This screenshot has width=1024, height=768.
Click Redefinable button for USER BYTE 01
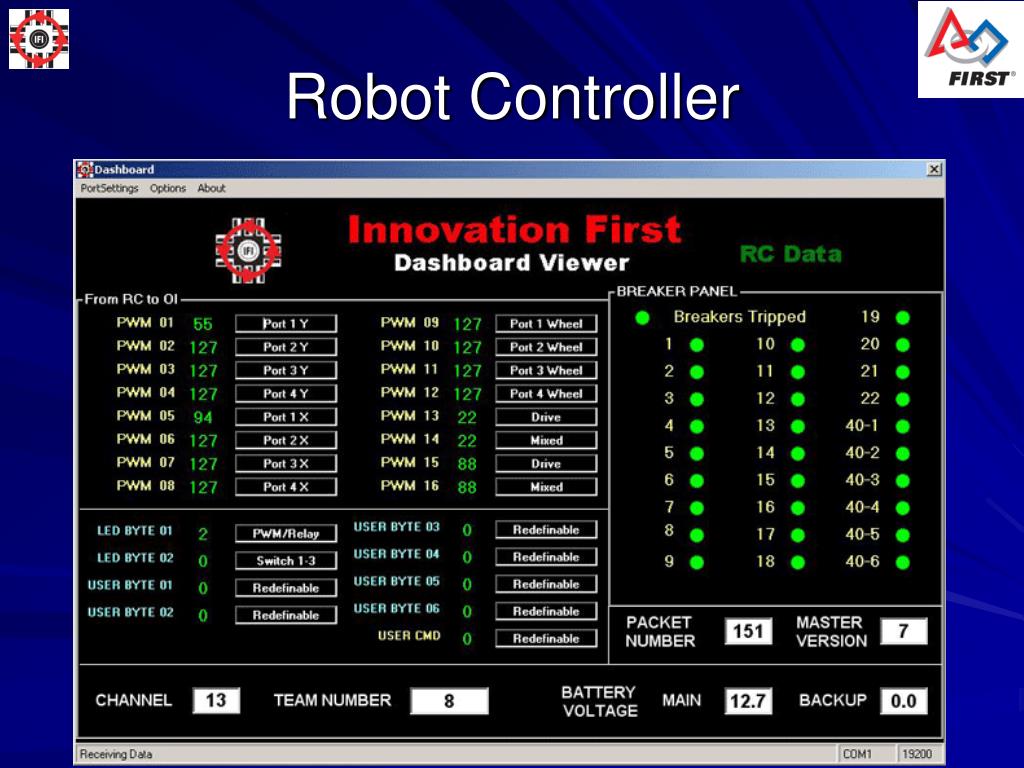(x=286, y=588)
